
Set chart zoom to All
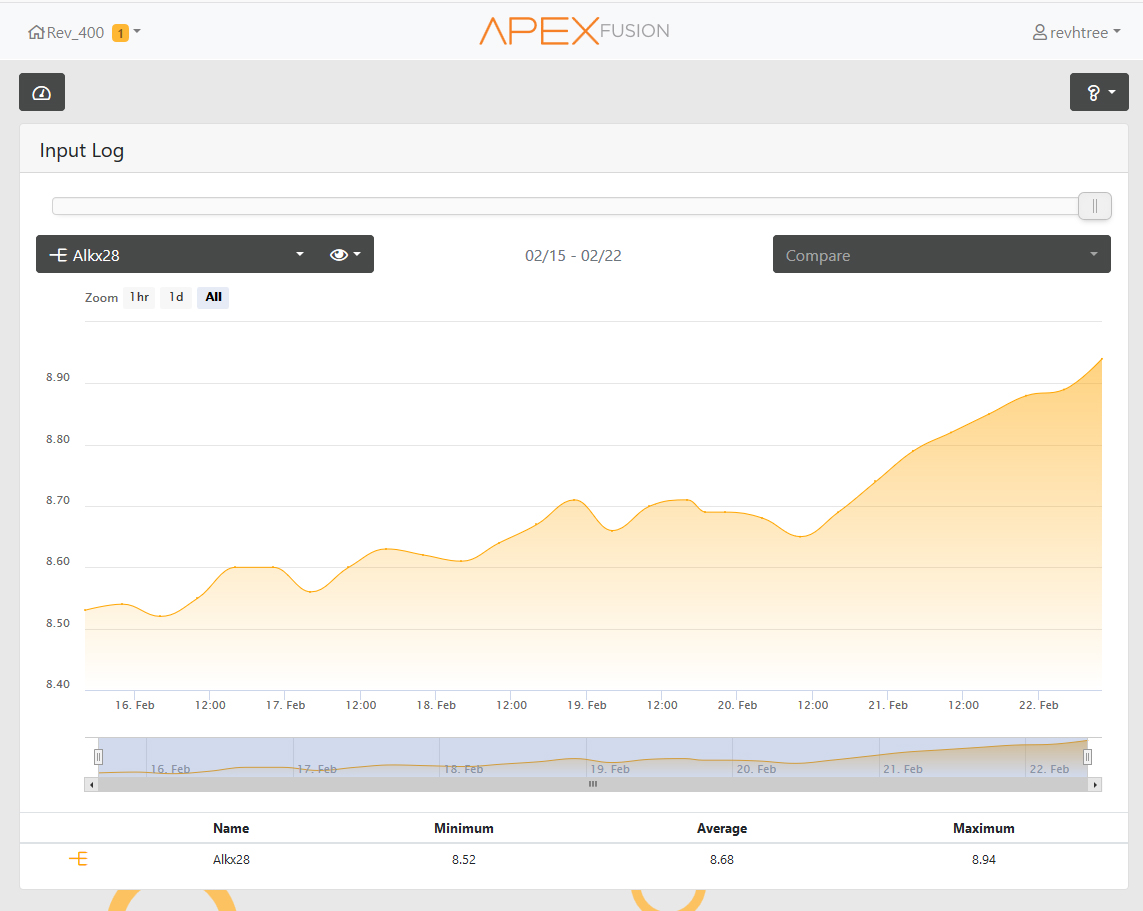tap(213, 297)
